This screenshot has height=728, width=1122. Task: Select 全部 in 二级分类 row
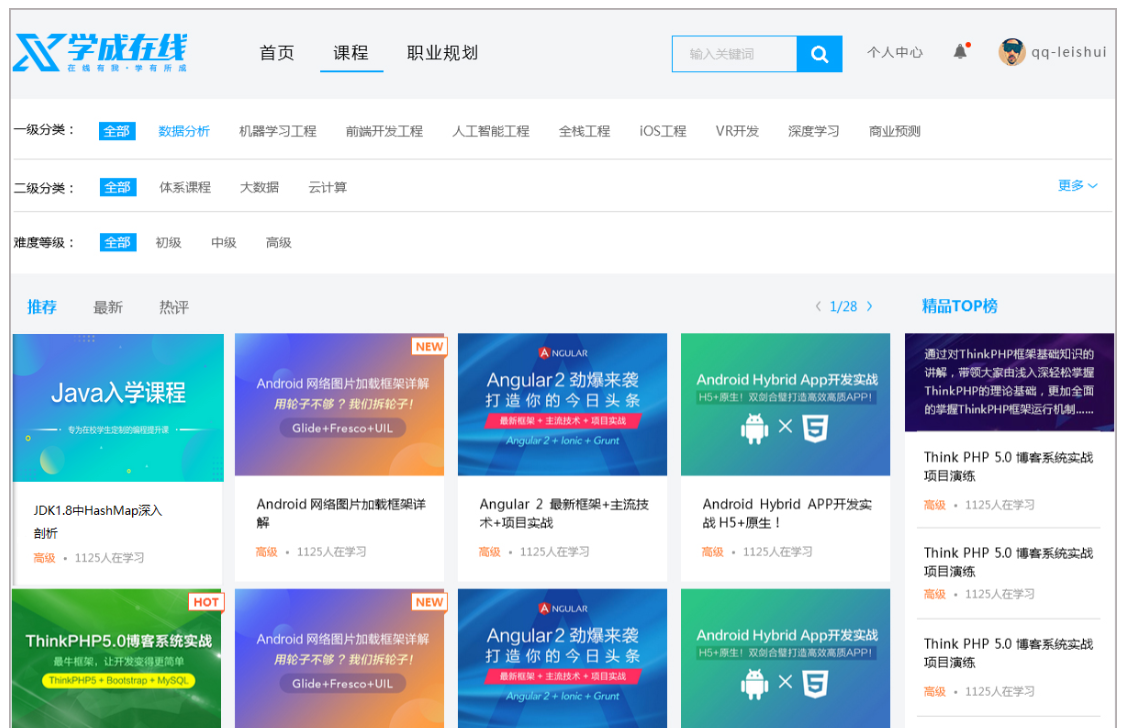pyautogui.click(x=117, y=188)
